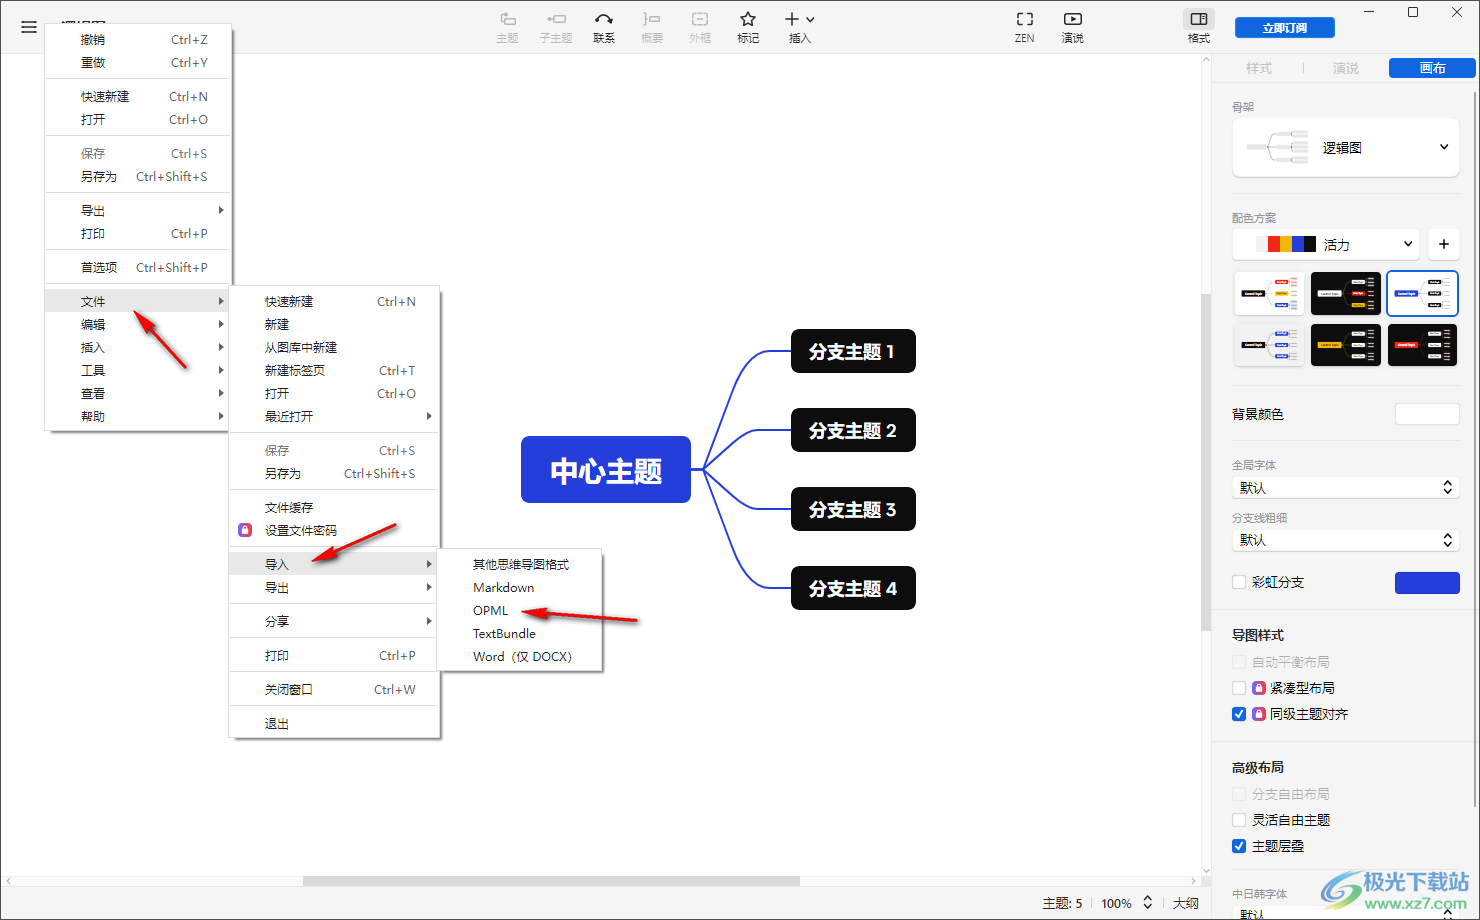1480x920 pixels.
Task: Click premium badge beside 紧凑型布局
Action: tap(1259, 688)
